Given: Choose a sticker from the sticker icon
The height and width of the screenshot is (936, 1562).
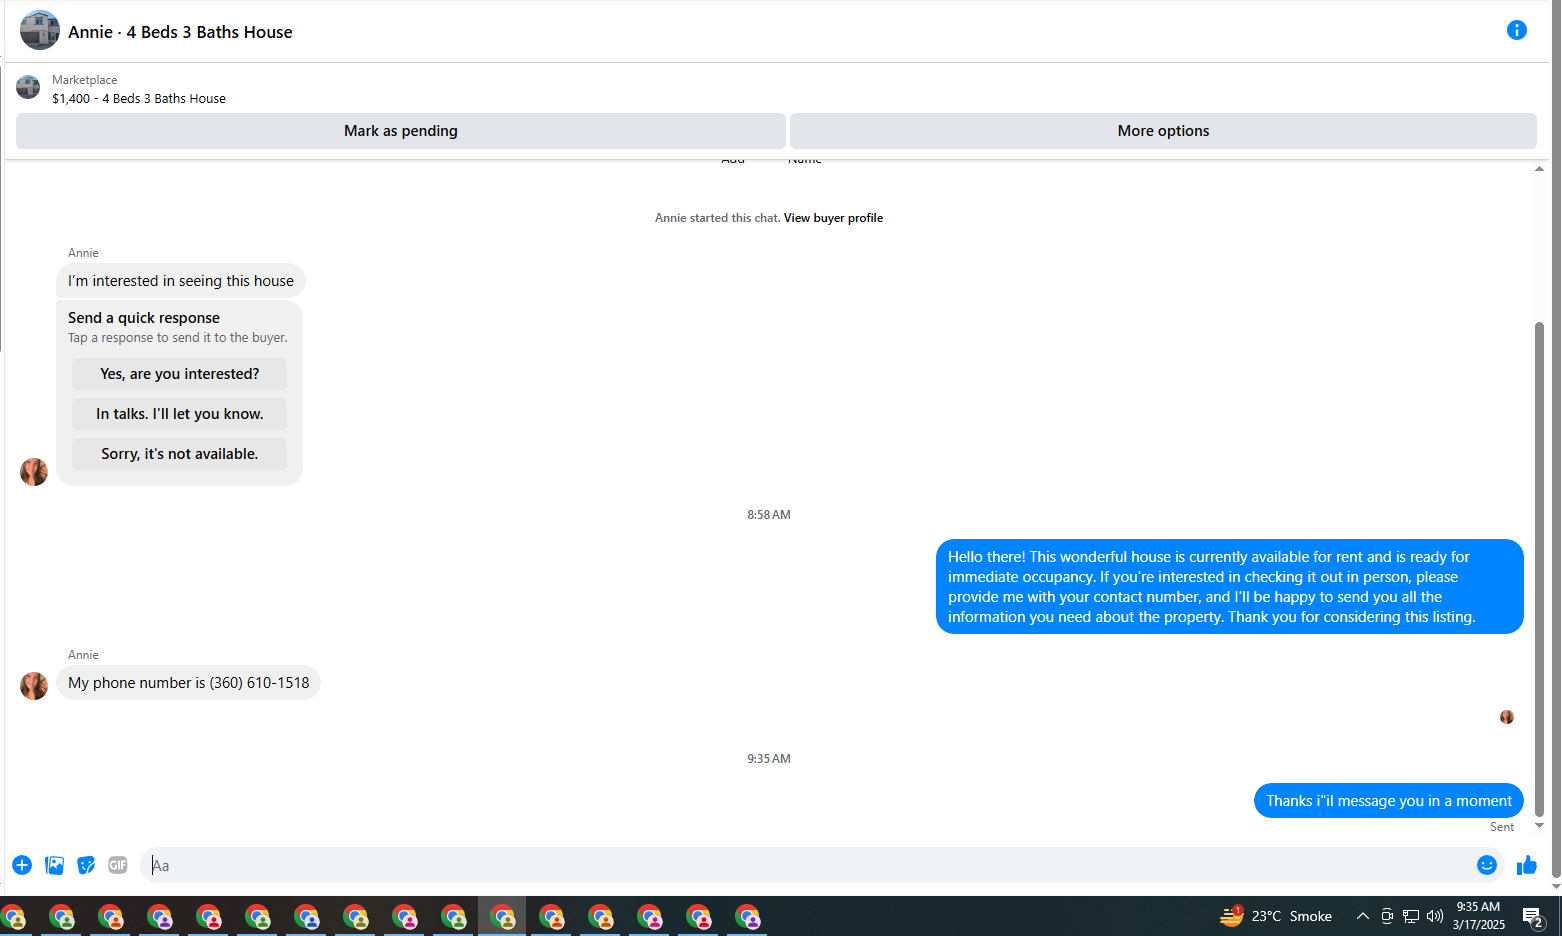Looking at the screenshot, I should (86, 865).
